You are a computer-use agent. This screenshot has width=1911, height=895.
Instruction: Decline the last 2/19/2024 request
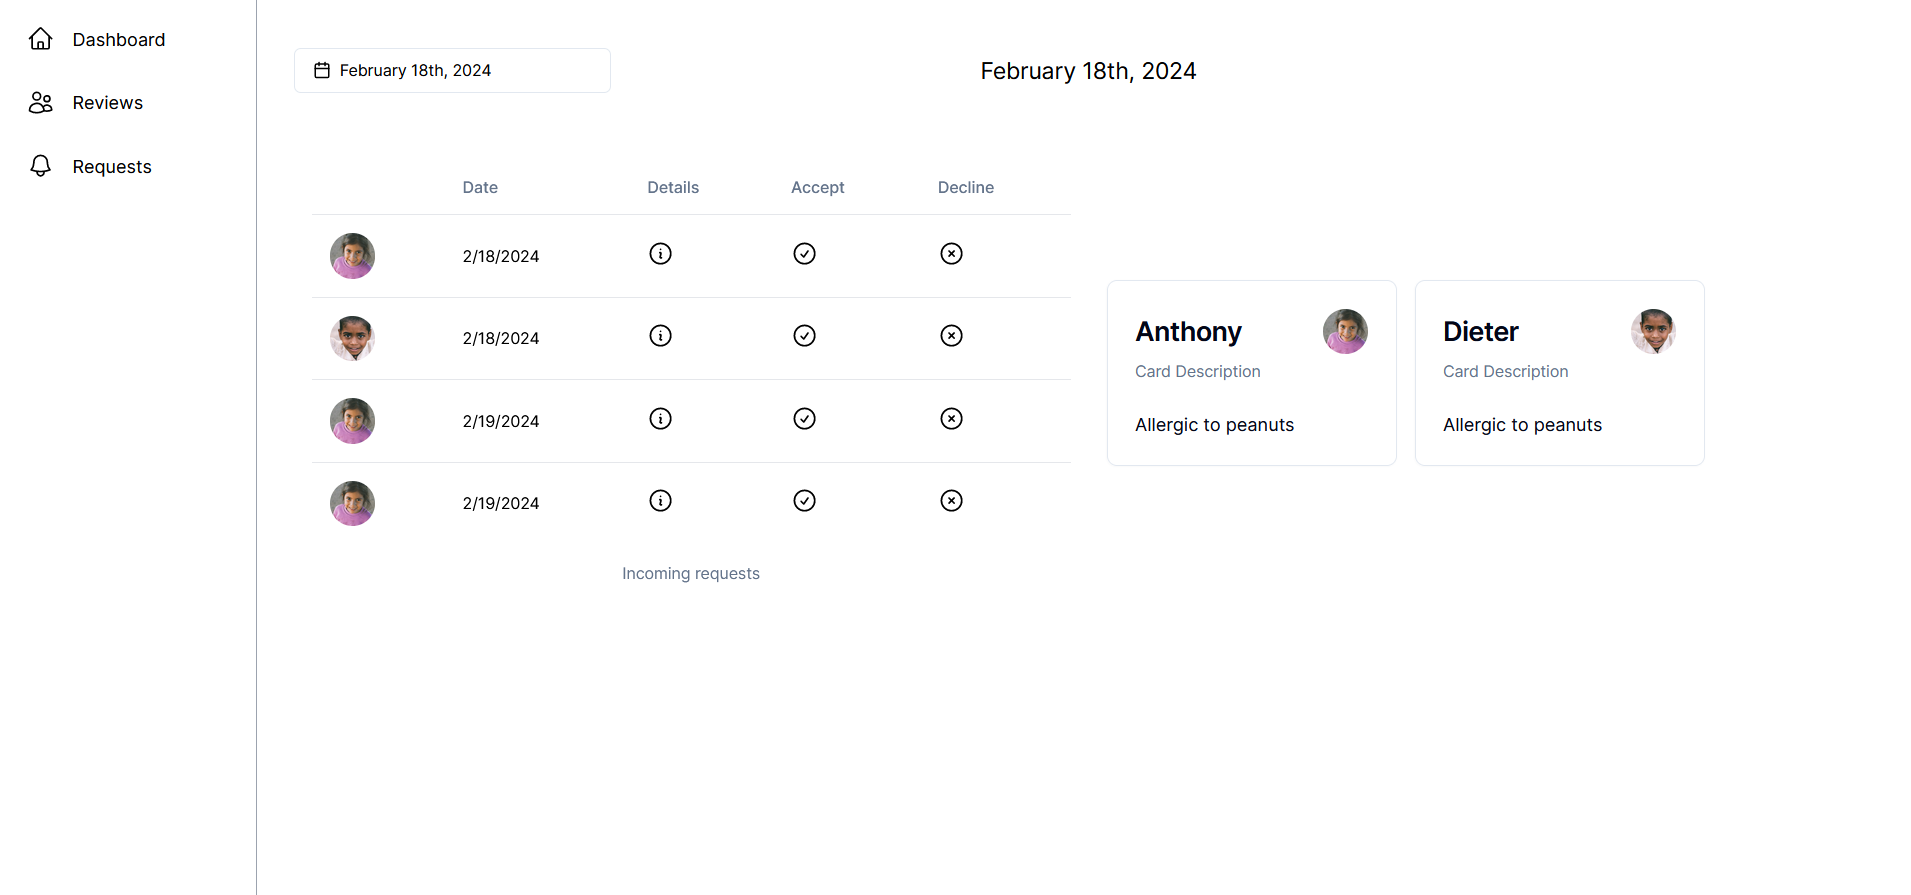pyautogui.click(x=951, y=501)
